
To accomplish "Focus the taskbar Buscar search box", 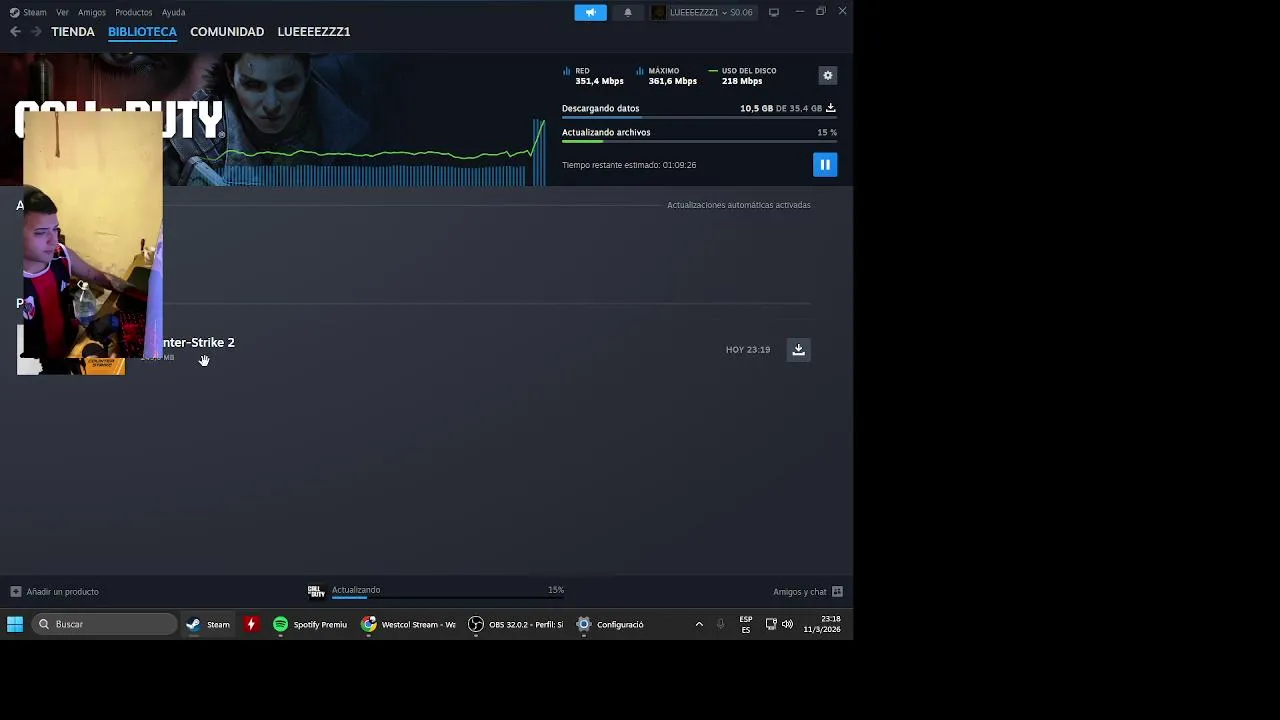I will tap(104, 624).
